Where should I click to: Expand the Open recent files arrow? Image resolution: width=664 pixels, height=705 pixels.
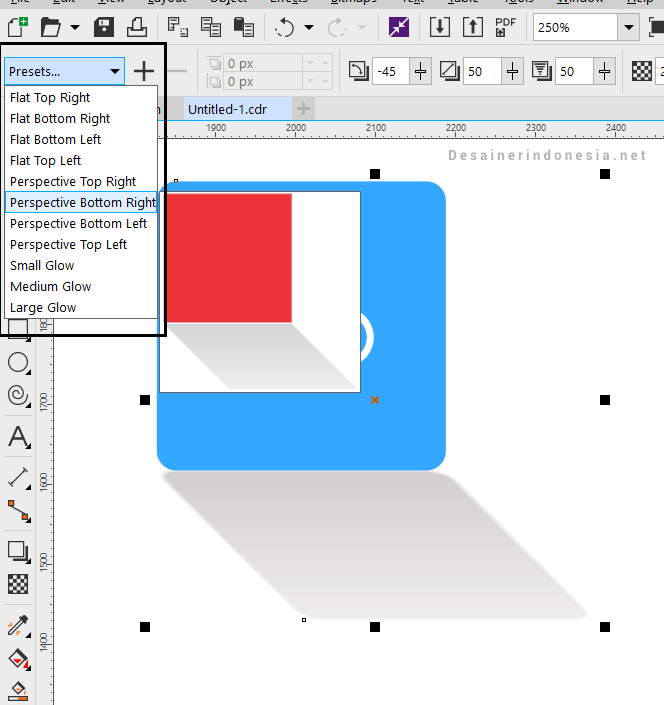[x=75, y=27]
